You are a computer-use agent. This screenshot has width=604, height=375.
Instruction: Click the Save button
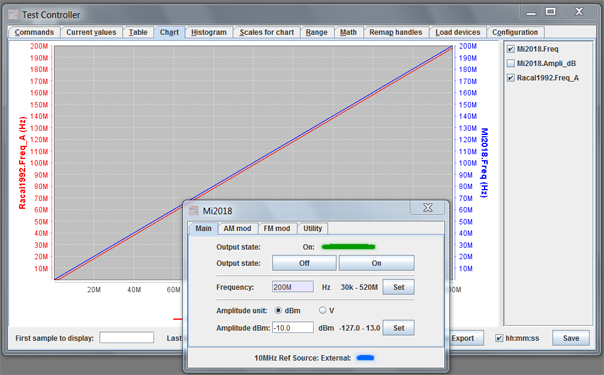point(571,338)
